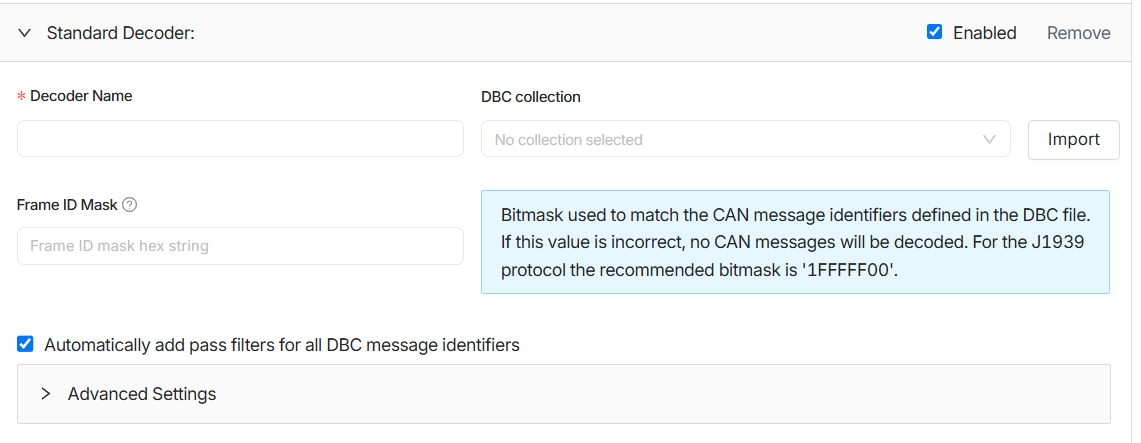Collapse the Standard Decoder section chevron
This screenshot has width=1141, height=443.
pyautogui.click(x=25, y=33)
